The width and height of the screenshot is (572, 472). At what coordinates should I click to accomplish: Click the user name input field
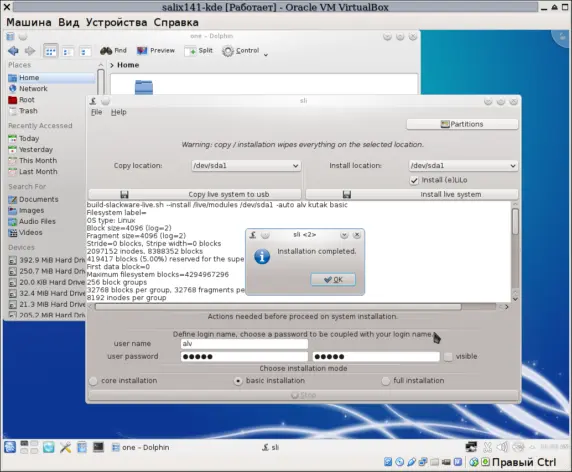pyautogui.click(x=244, y=344)
